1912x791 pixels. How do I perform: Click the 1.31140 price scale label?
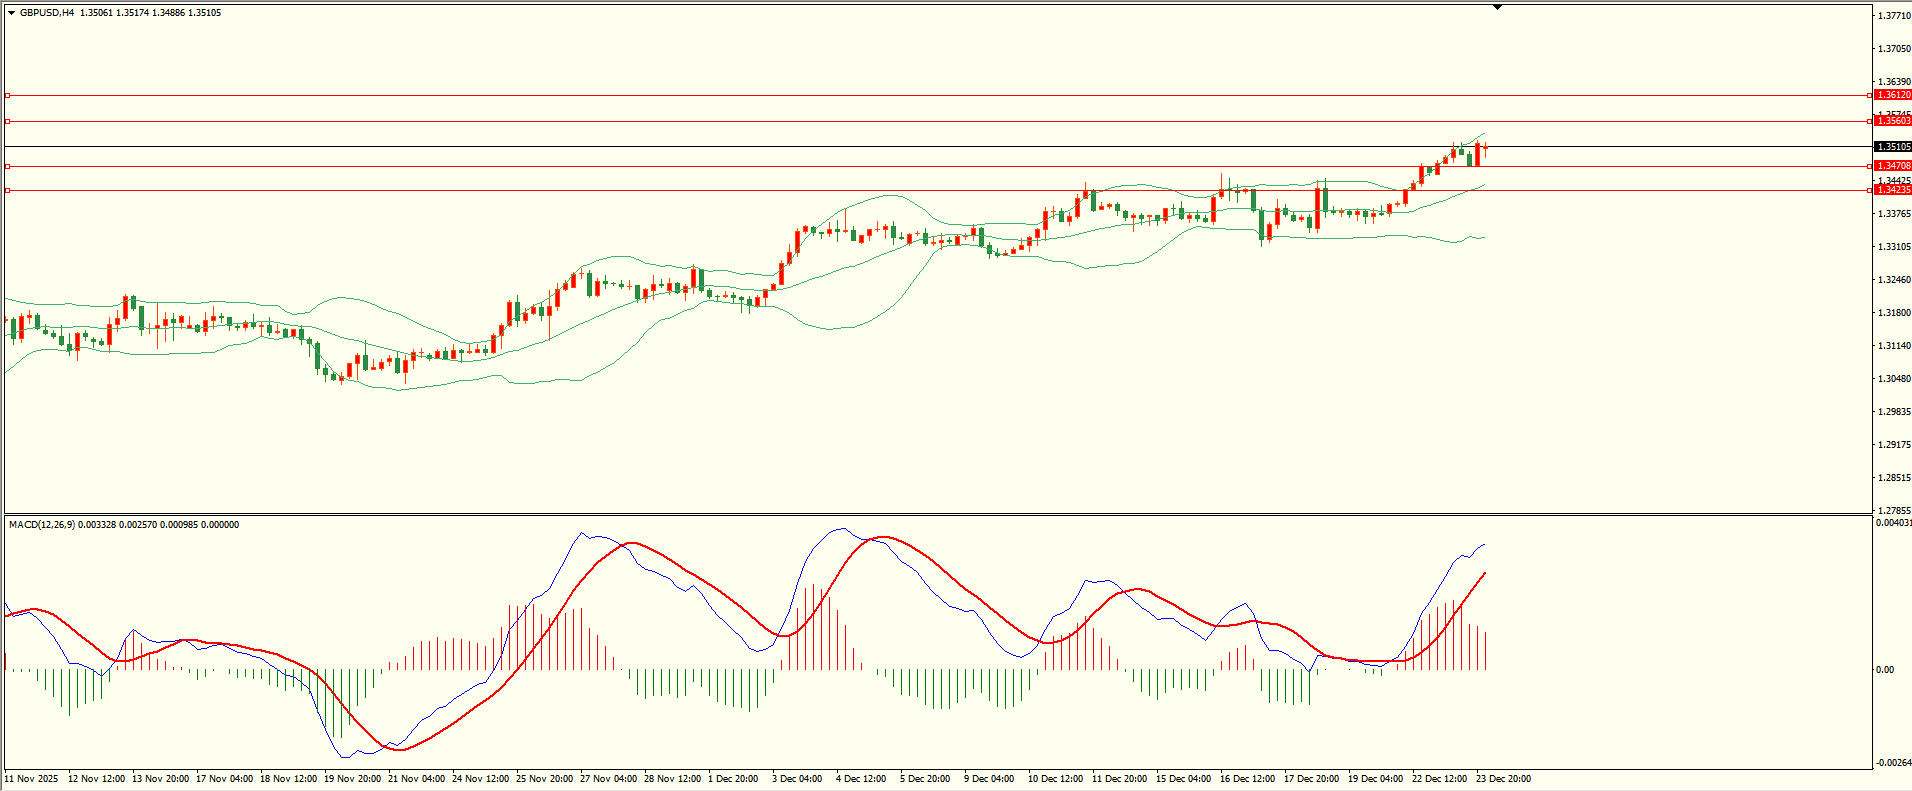point(1894,346)
